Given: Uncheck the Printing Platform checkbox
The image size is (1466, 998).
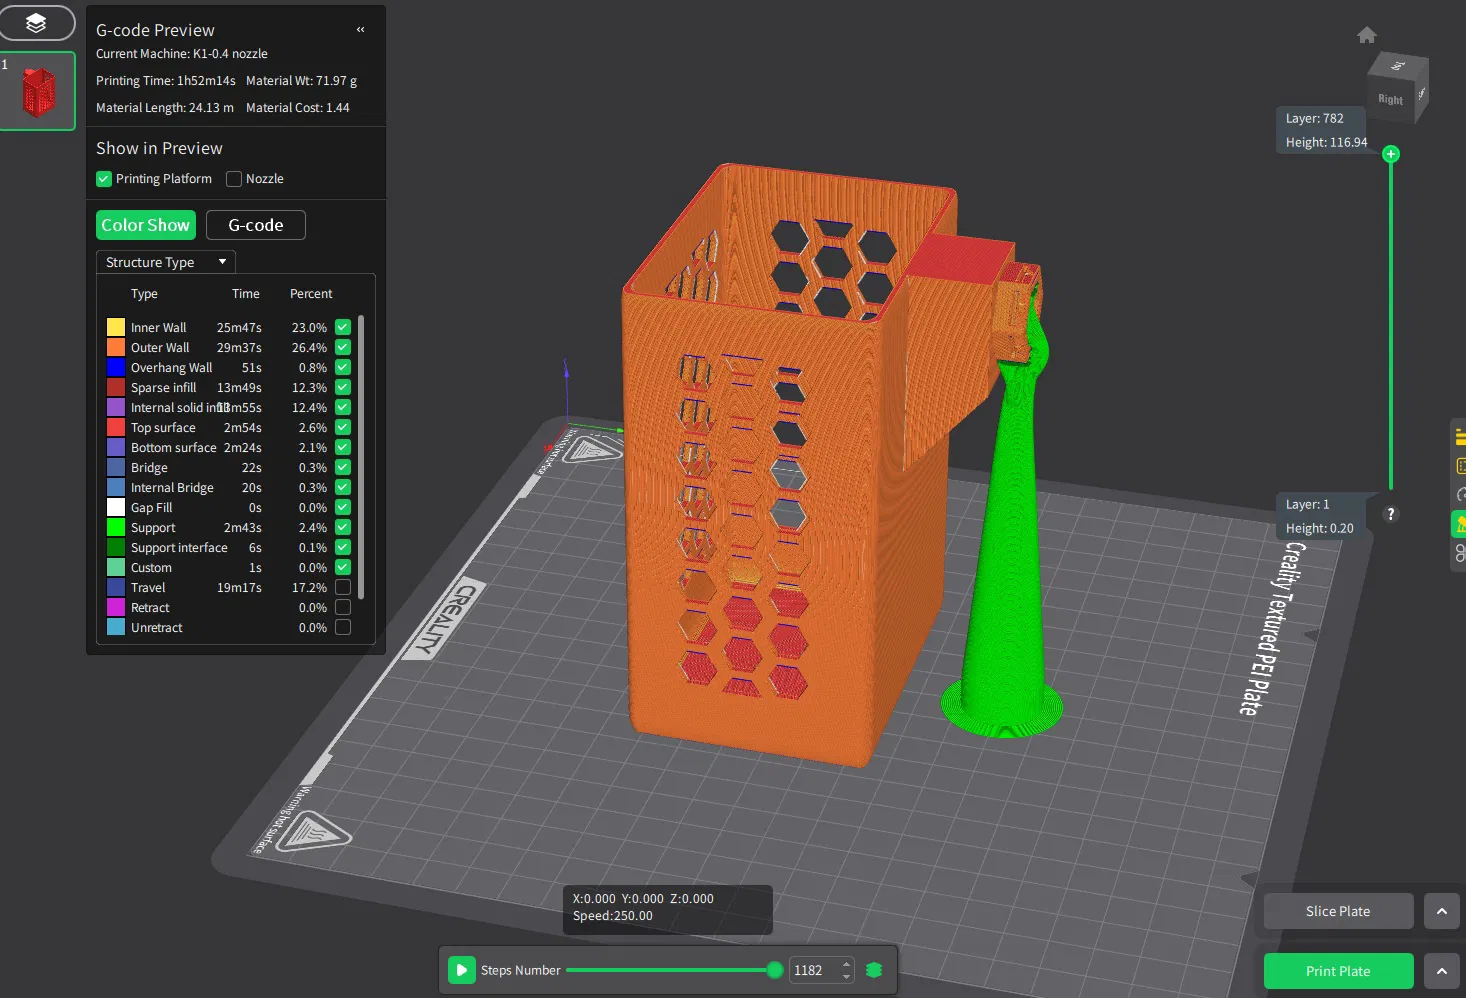Looking at the screenshot, I should (x=104, y=179).
